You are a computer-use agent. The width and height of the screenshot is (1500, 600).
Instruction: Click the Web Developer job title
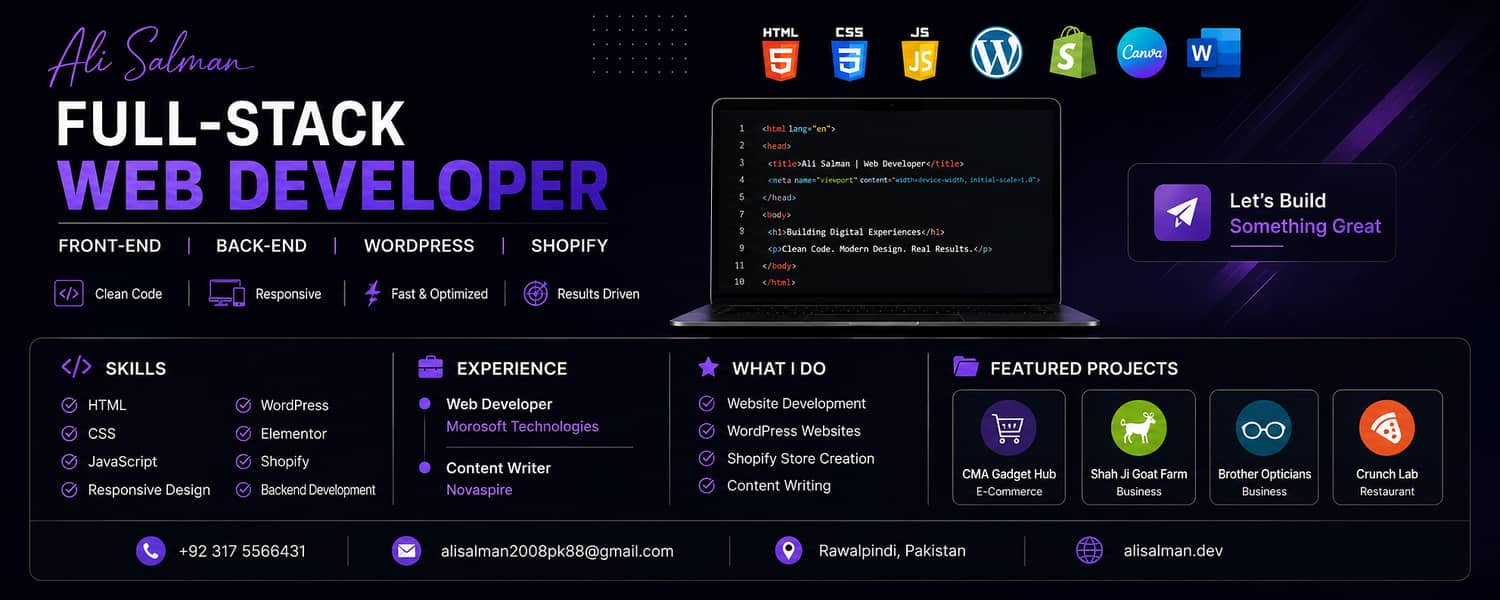[499, 404]
